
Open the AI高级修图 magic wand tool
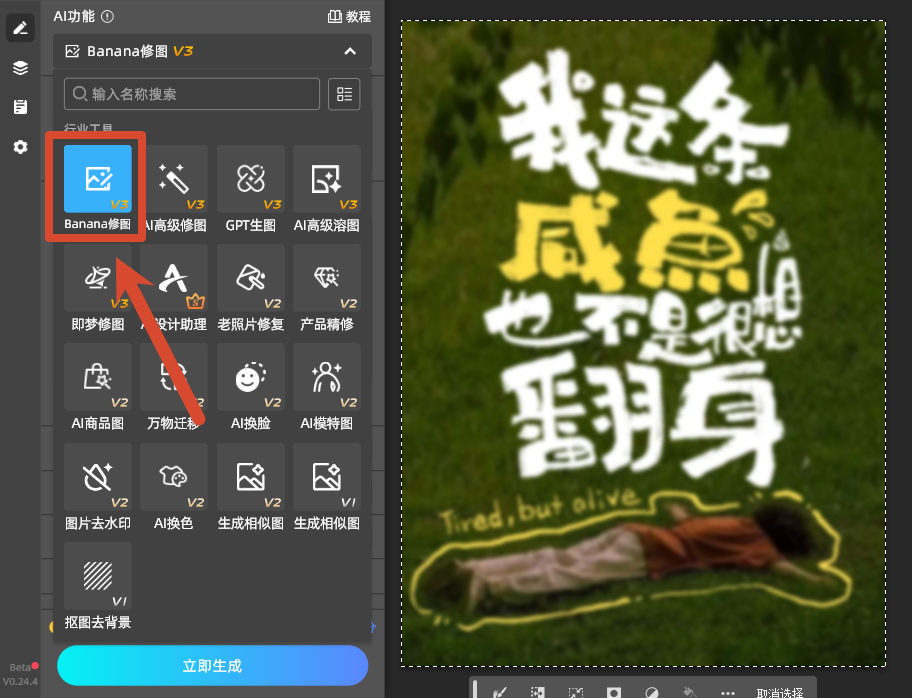[x=174, y=179]
